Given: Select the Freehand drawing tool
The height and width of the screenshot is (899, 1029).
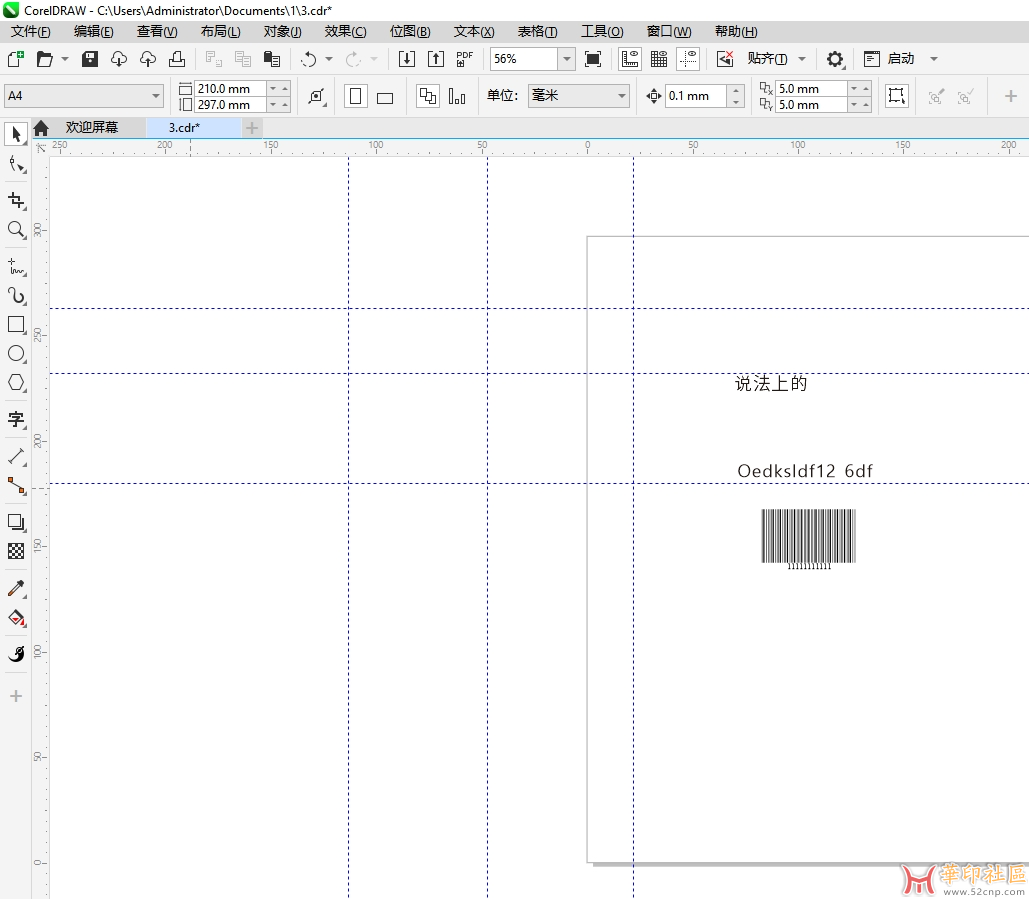Looking at the screenshot, I should 16,266.
